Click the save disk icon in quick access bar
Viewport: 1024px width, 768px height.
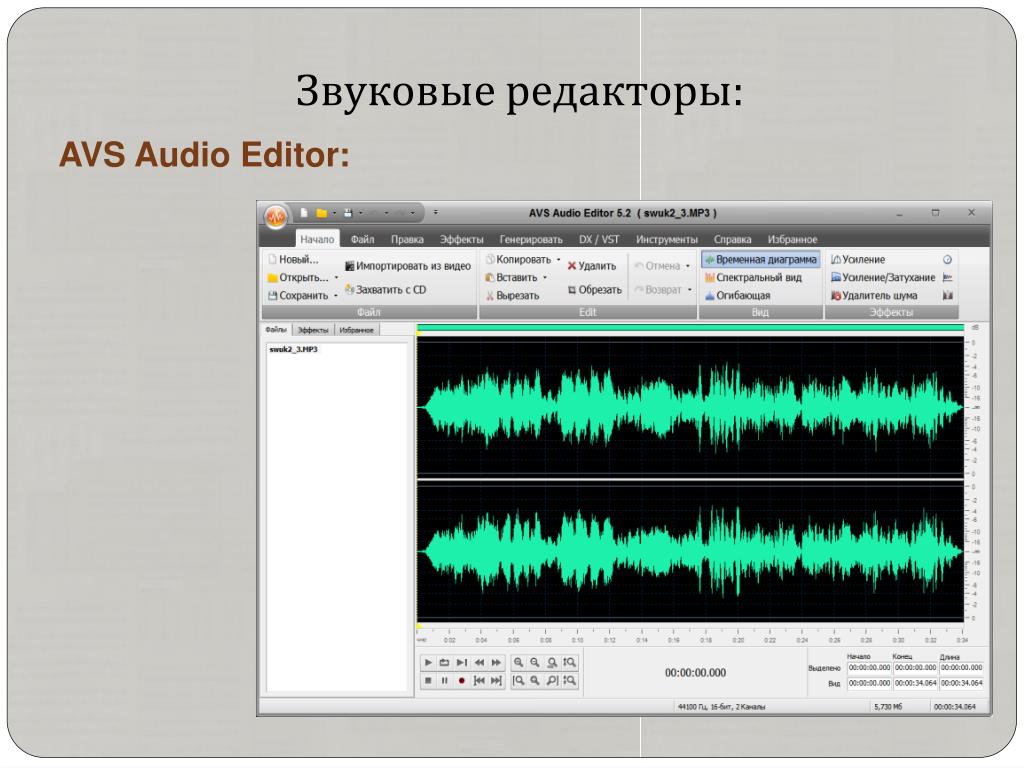[348, 213]
